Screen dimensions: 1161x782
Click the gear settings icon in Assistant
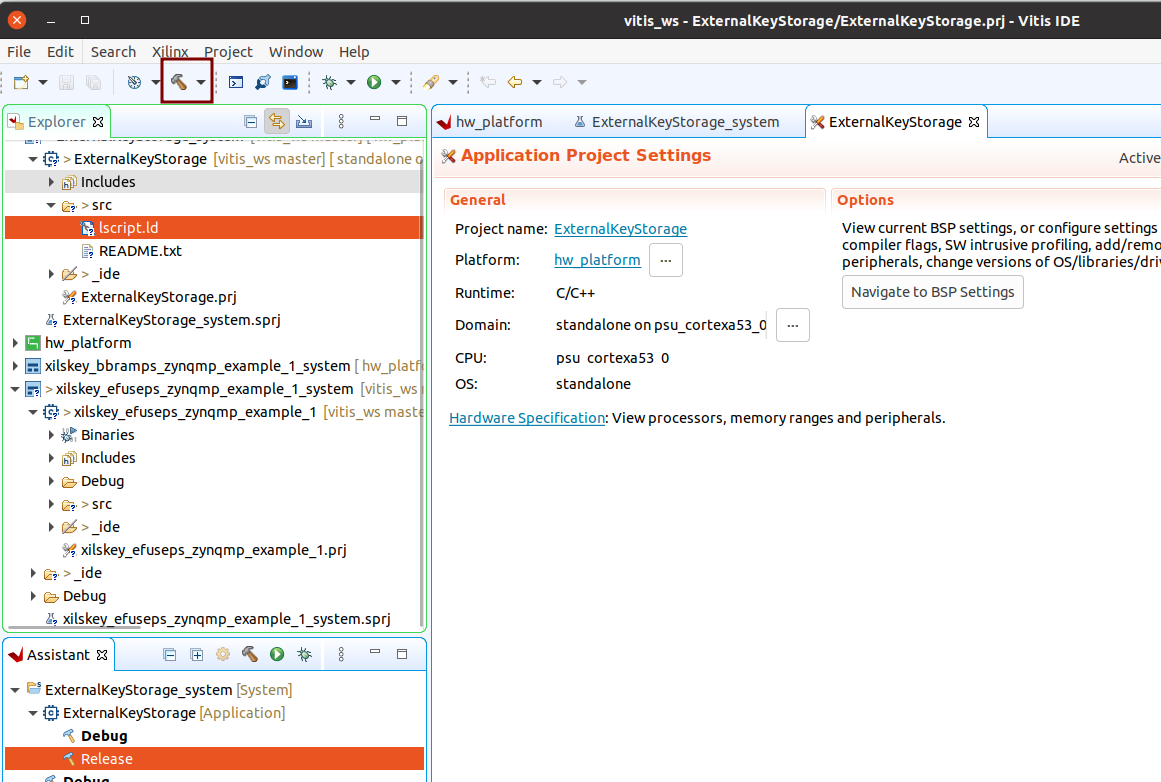point(223,654)
